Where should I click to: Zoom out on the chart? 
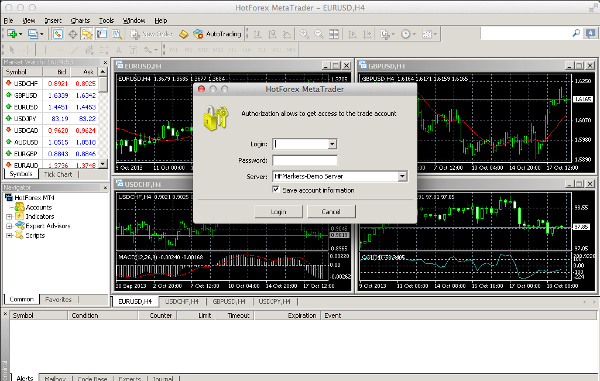coord(319,34)
